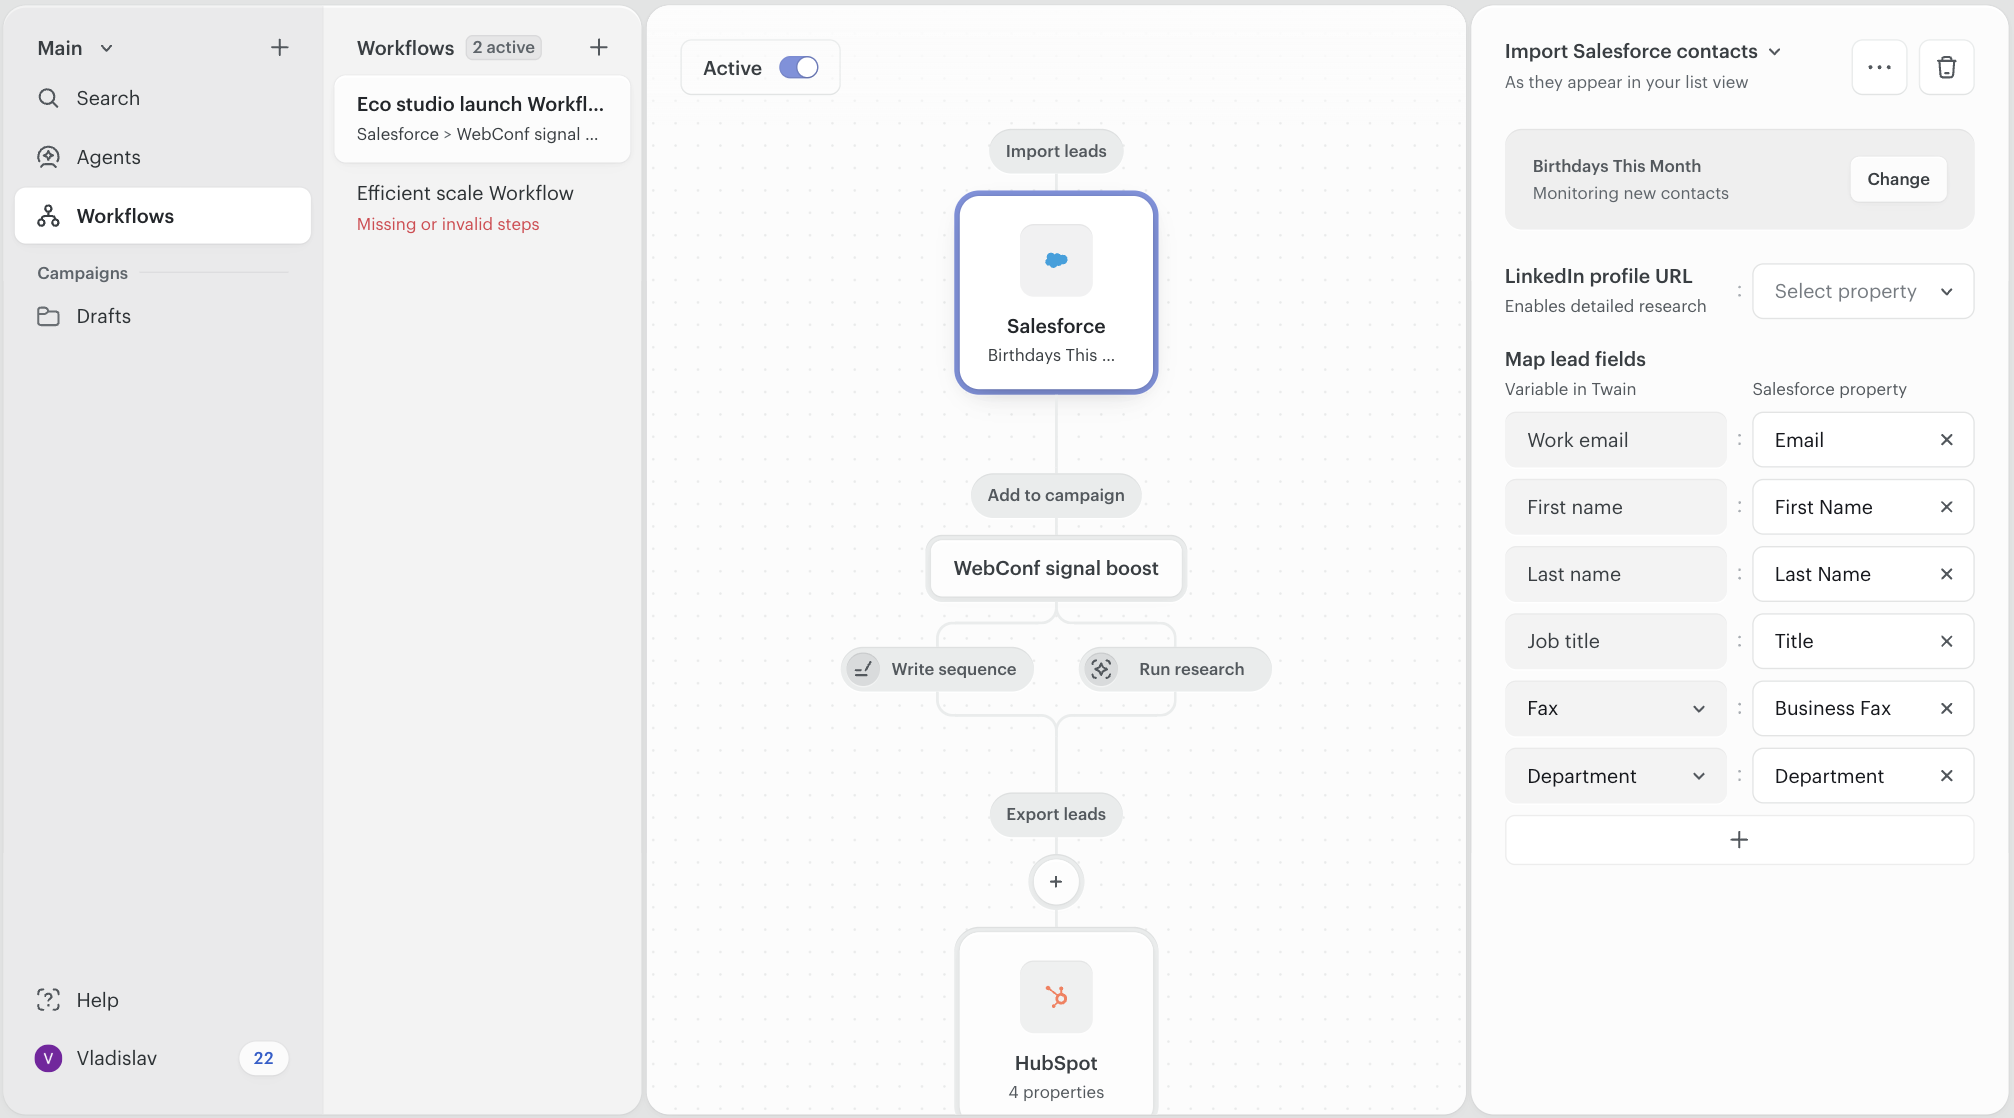Click the Missing or invalid steps warning
Viewport: 2014px width, 1118px height.
coord(448,224)
